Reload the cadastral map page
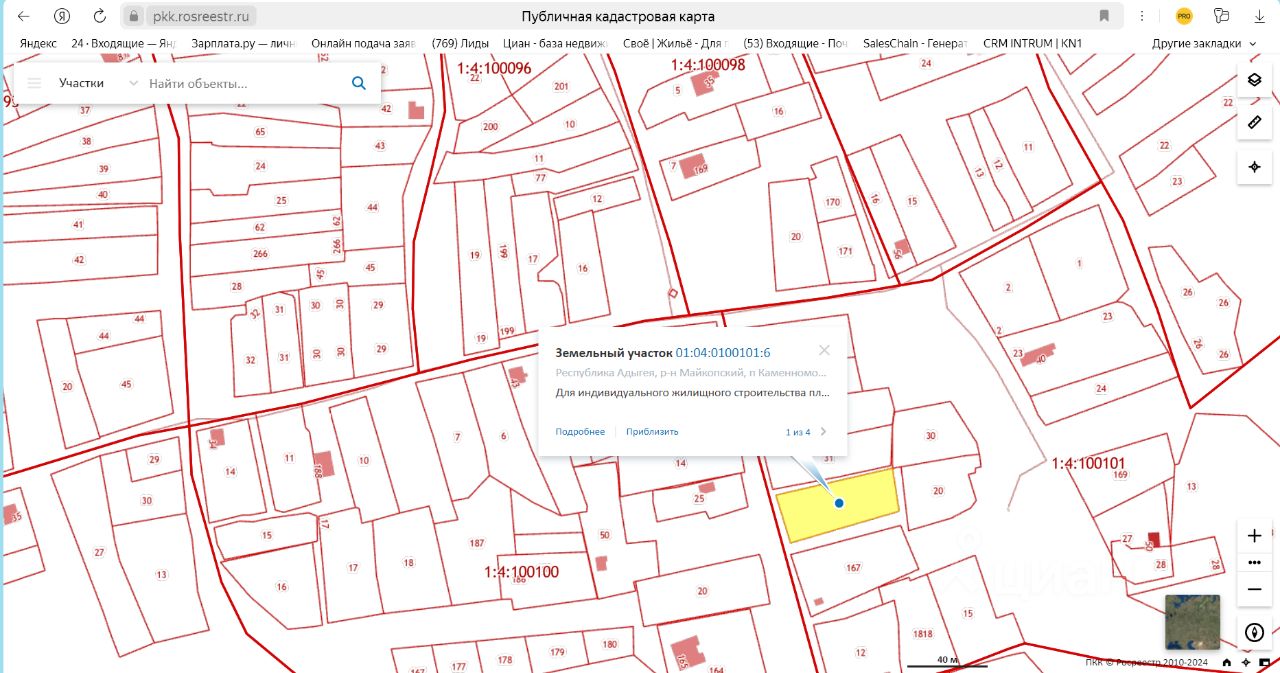The height and width of the screenshot is (673, 1280). point(99,16)
